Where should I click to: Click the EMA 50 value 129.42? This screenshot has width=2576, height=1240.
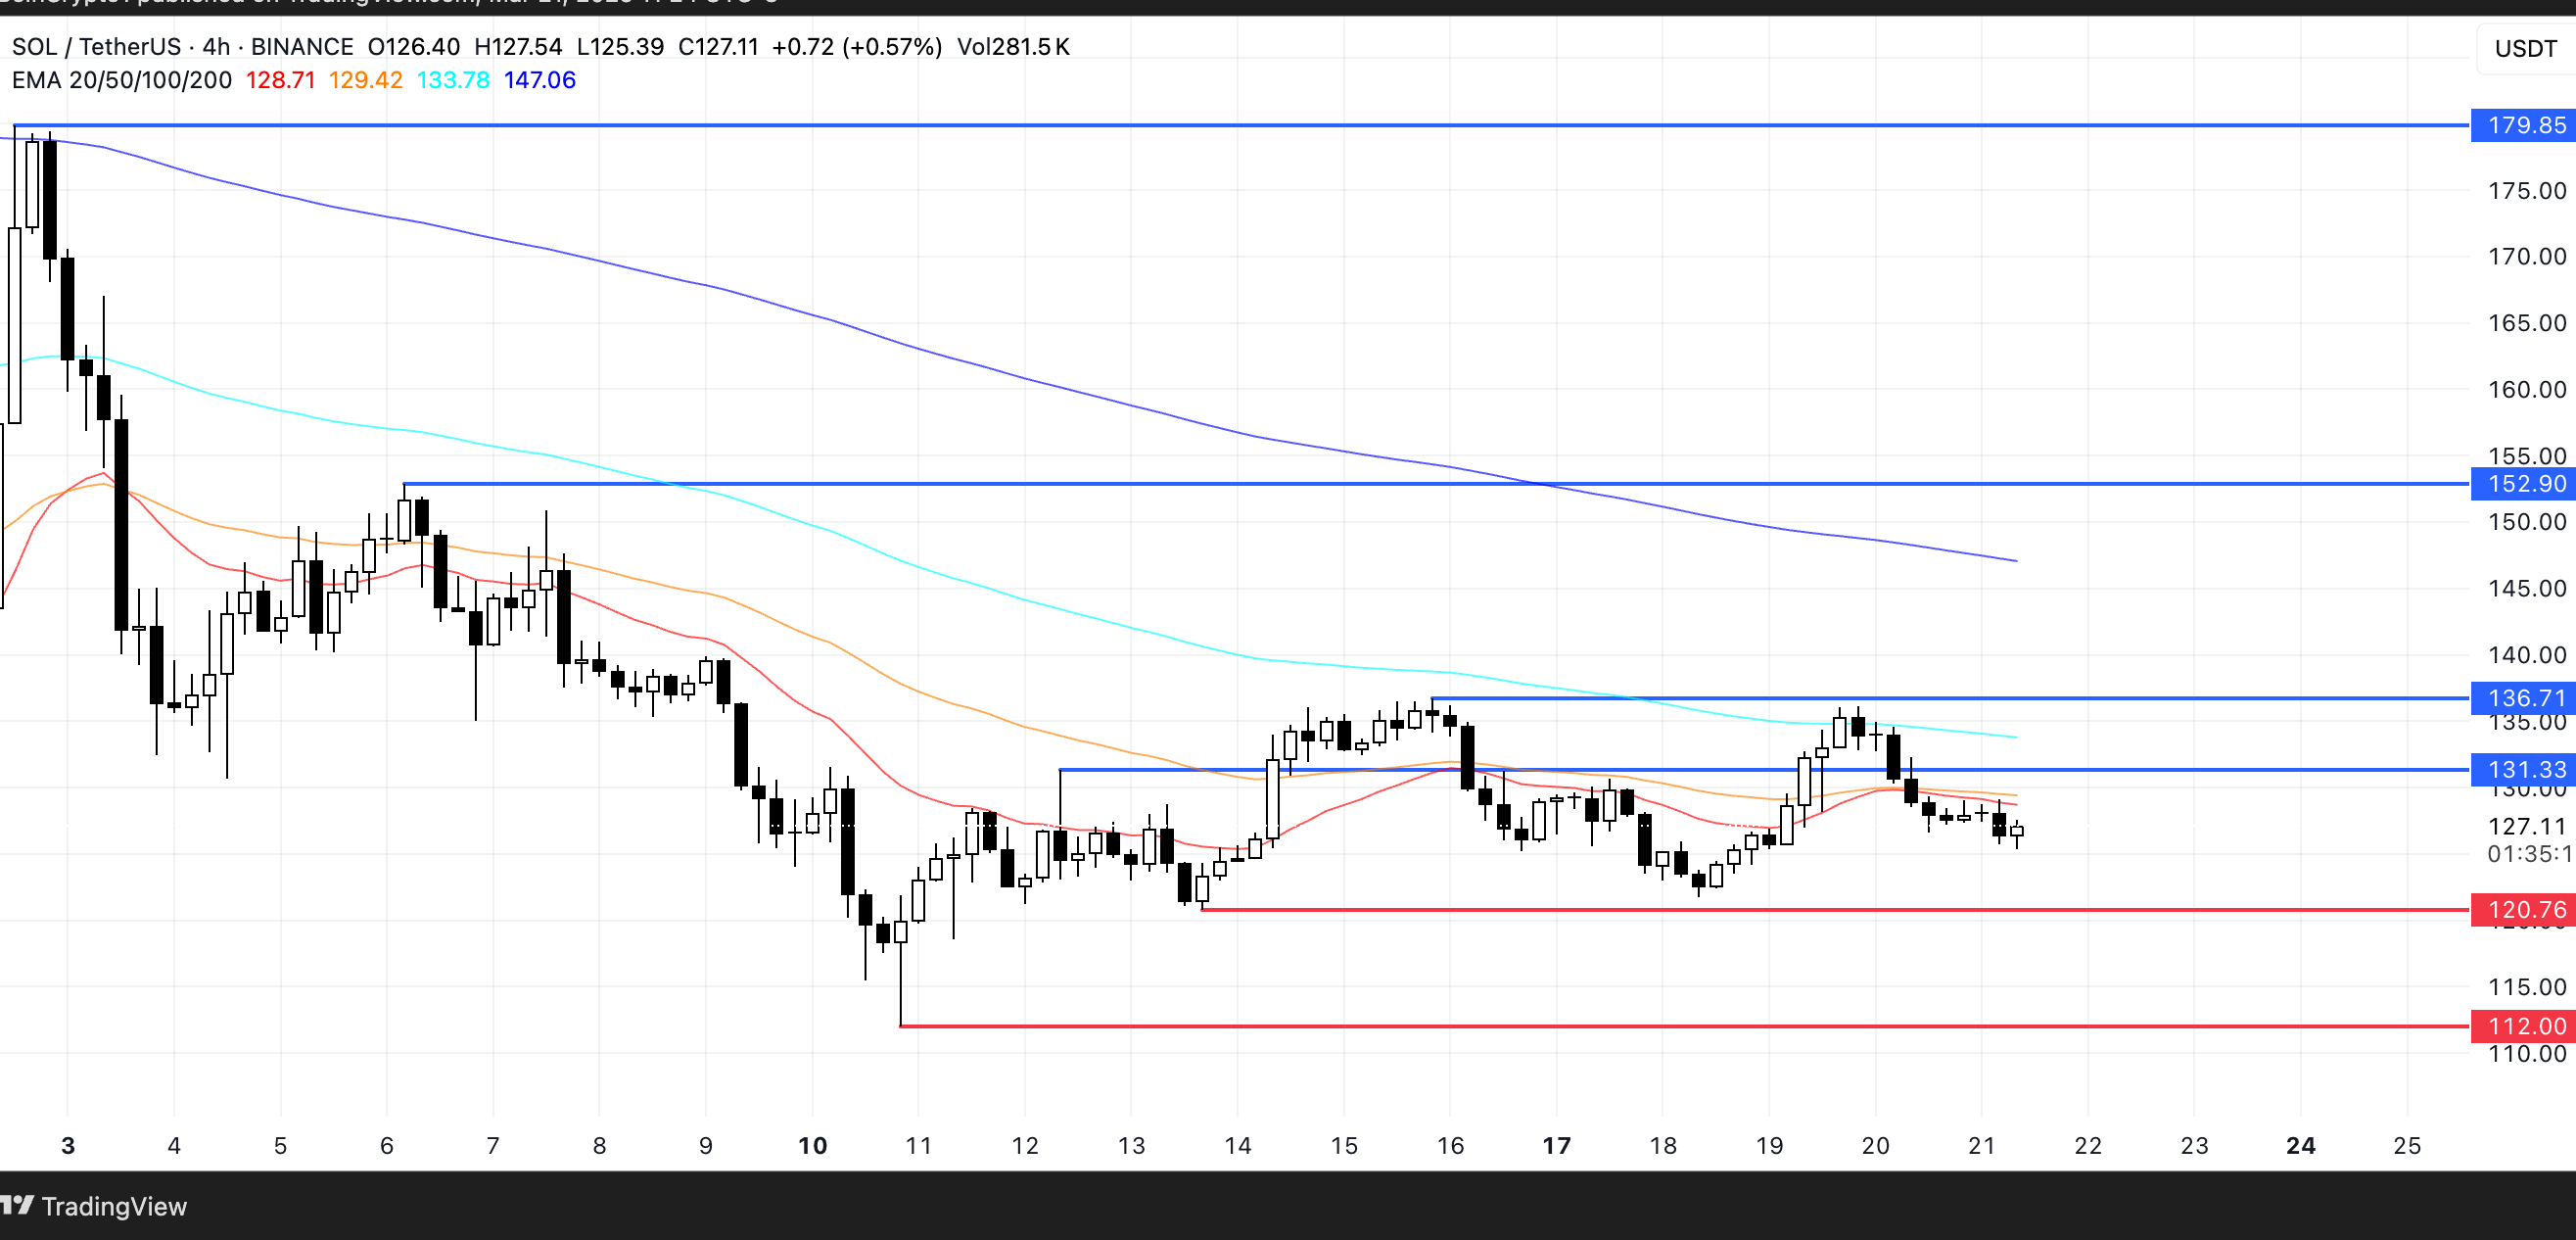365,80
